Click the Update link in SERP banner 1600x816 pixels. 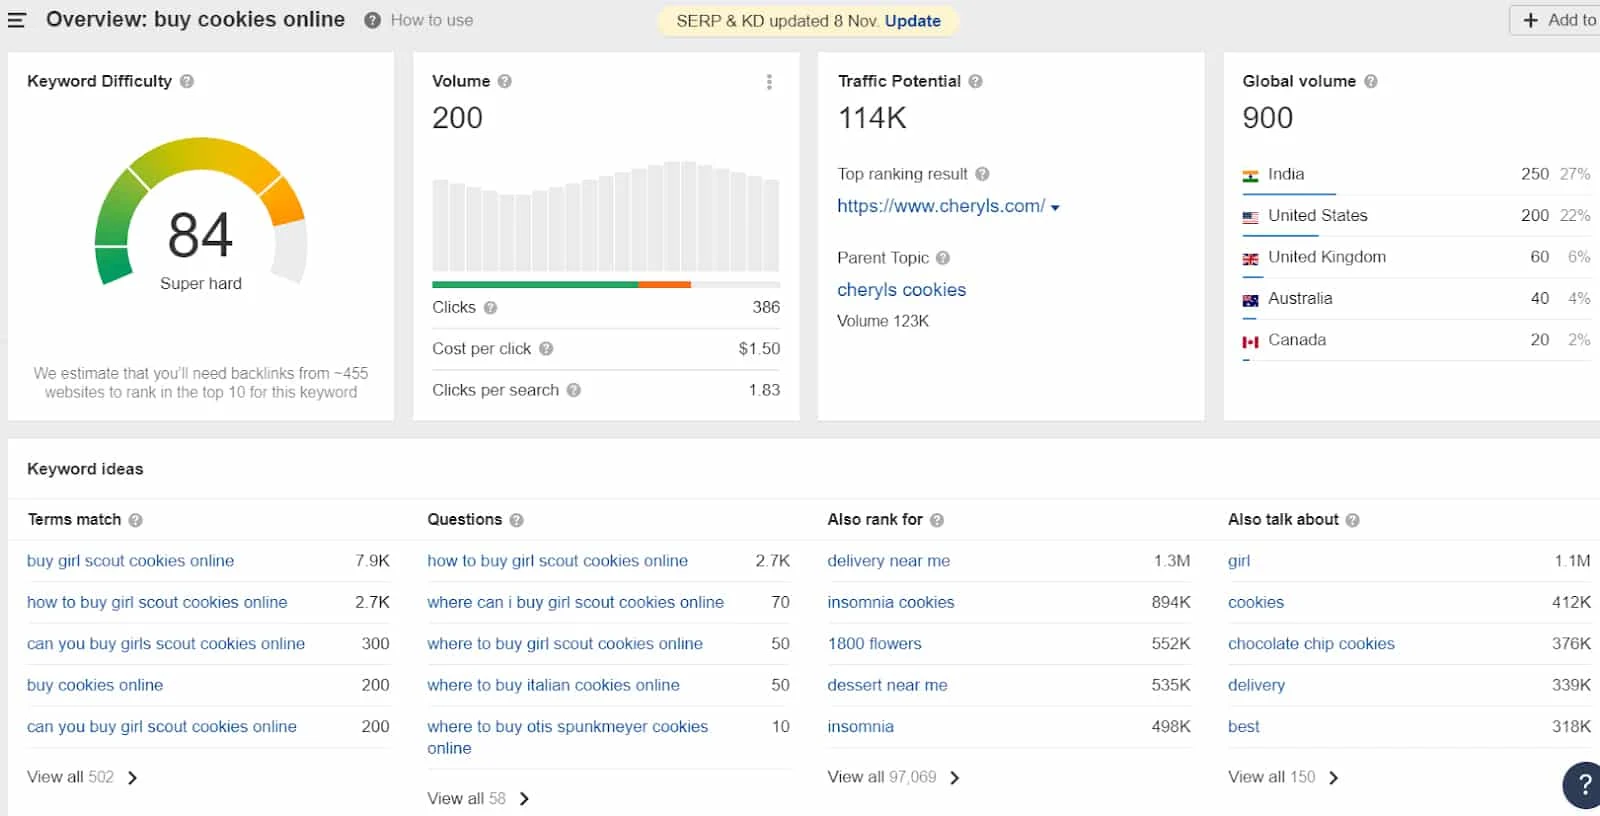coord(913,21)
